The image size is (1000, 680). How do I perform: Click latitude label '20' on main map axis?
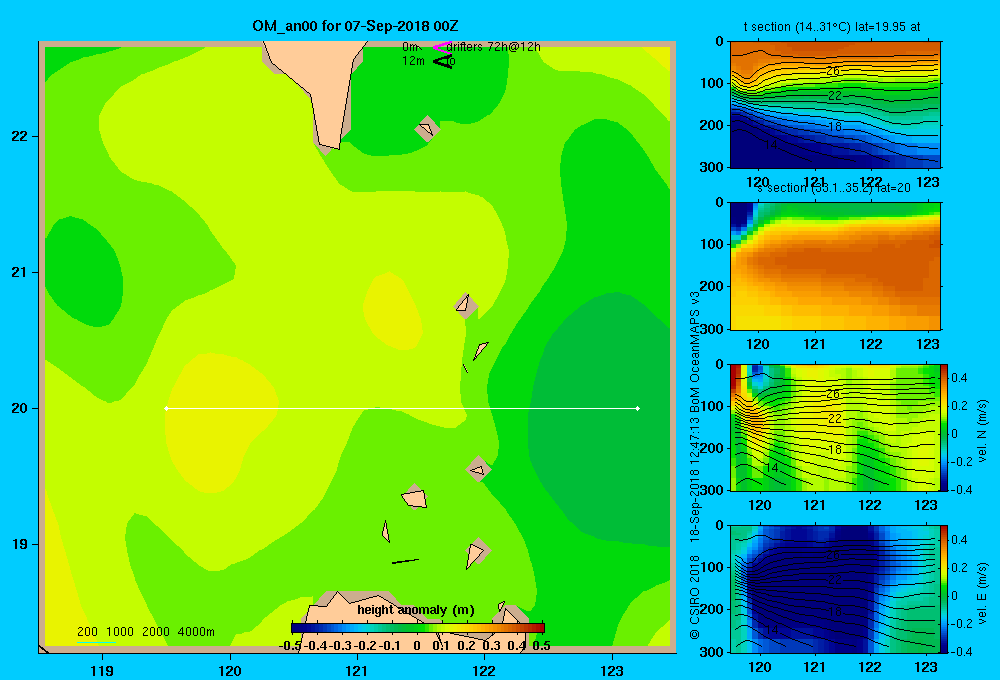click(x=19, y=408)
